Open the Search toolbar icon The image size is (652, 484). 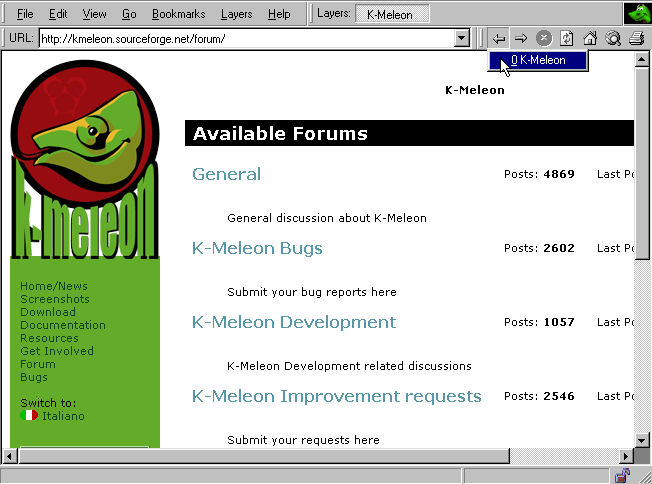pyautogui.click(x=613, y=38)
